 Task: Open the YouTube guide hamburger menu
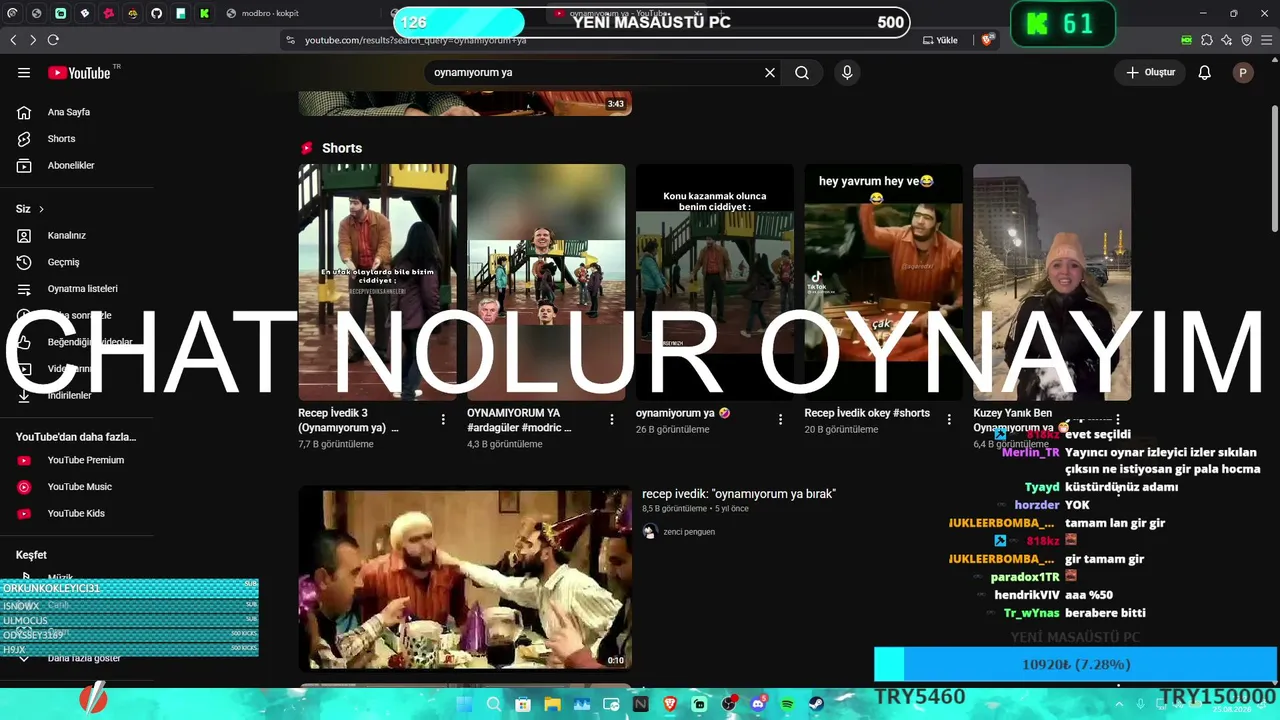pyautogui.click(x=24, y=73)
